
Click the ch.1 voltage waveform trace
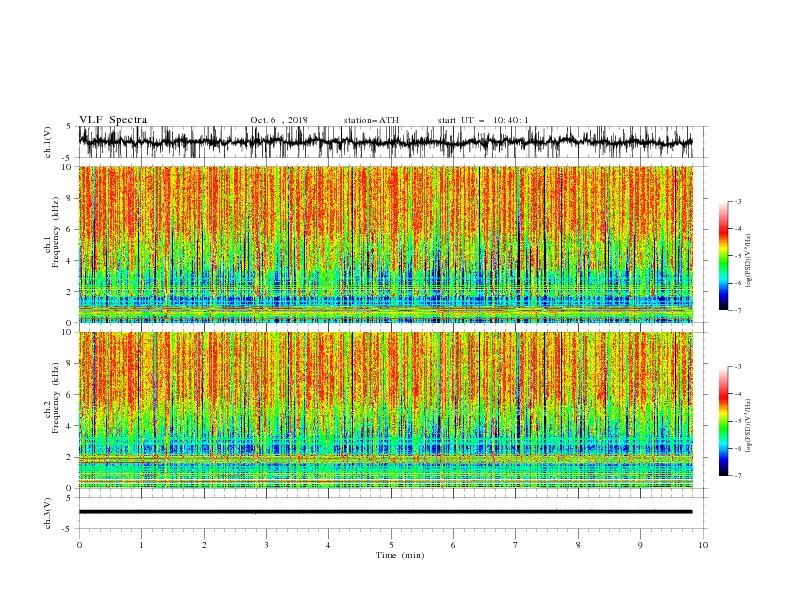pos(385,142)
